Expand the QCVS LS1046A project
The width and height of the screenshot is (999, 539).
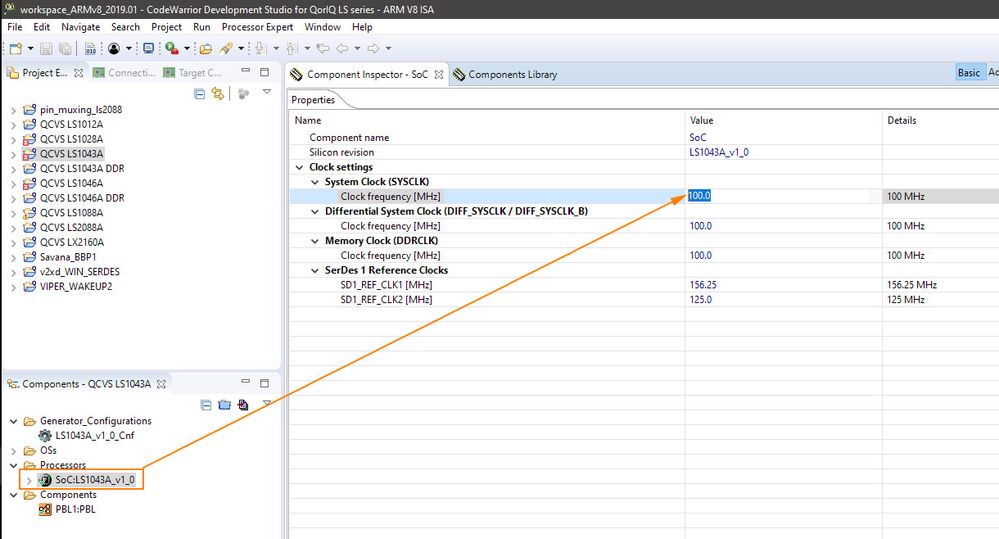13,183
